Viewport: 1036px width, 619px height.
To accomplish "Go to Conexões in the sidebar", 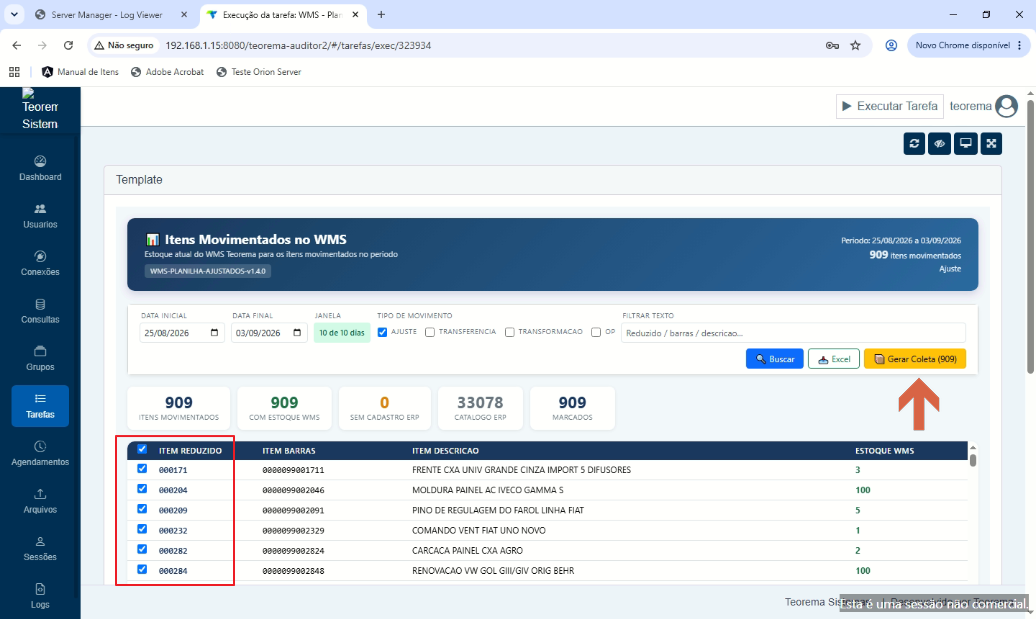I will tap(40, 263).
